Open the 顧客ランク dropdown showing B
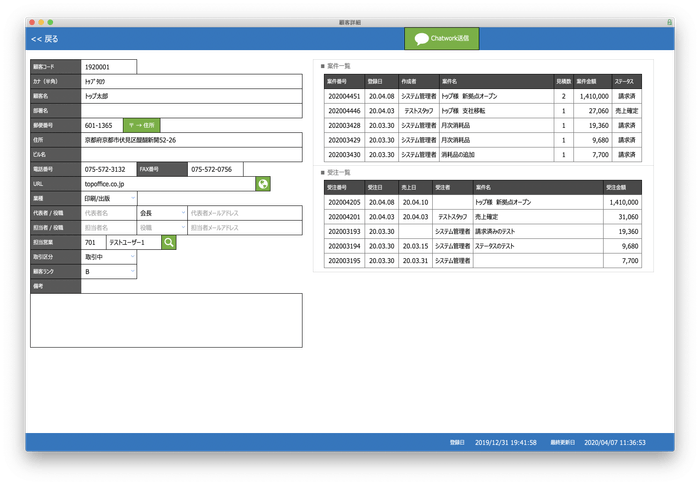Screen dimensions: 700x485 (108, 271)
